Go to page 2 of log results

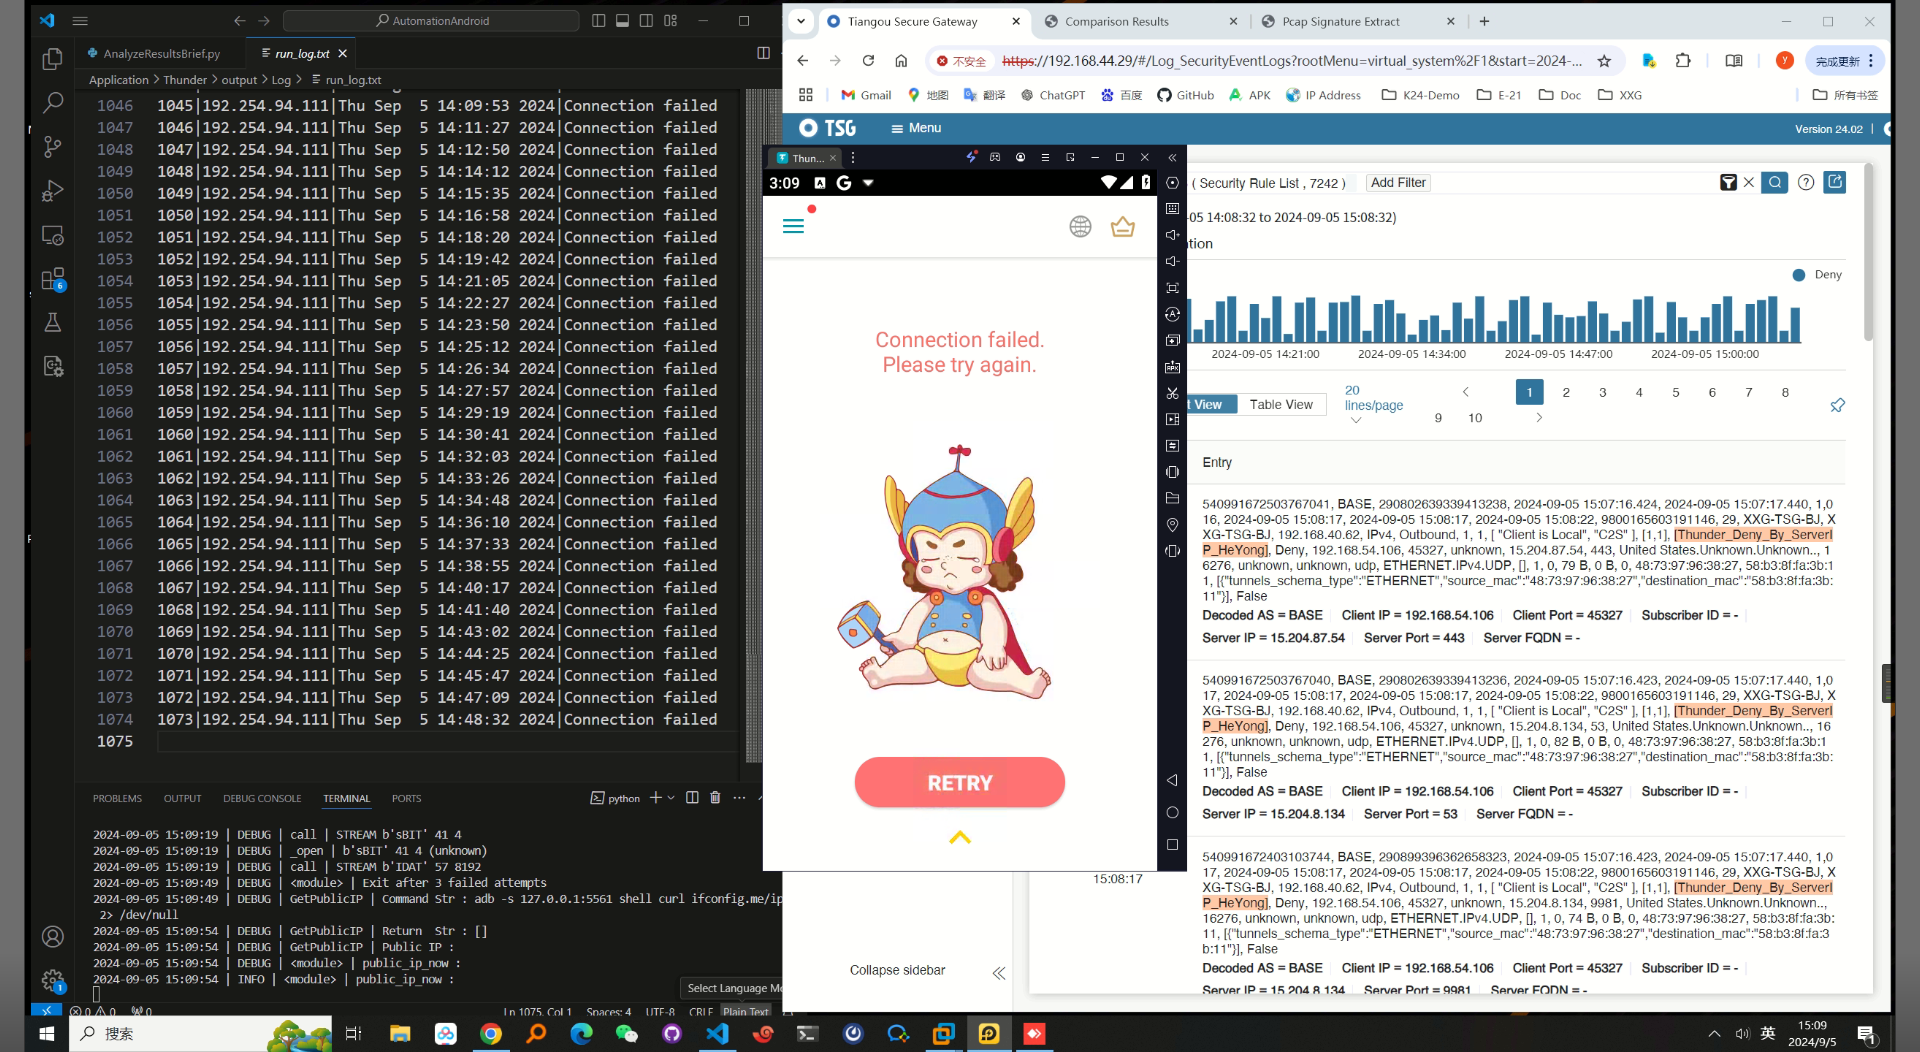[1565, 392]
